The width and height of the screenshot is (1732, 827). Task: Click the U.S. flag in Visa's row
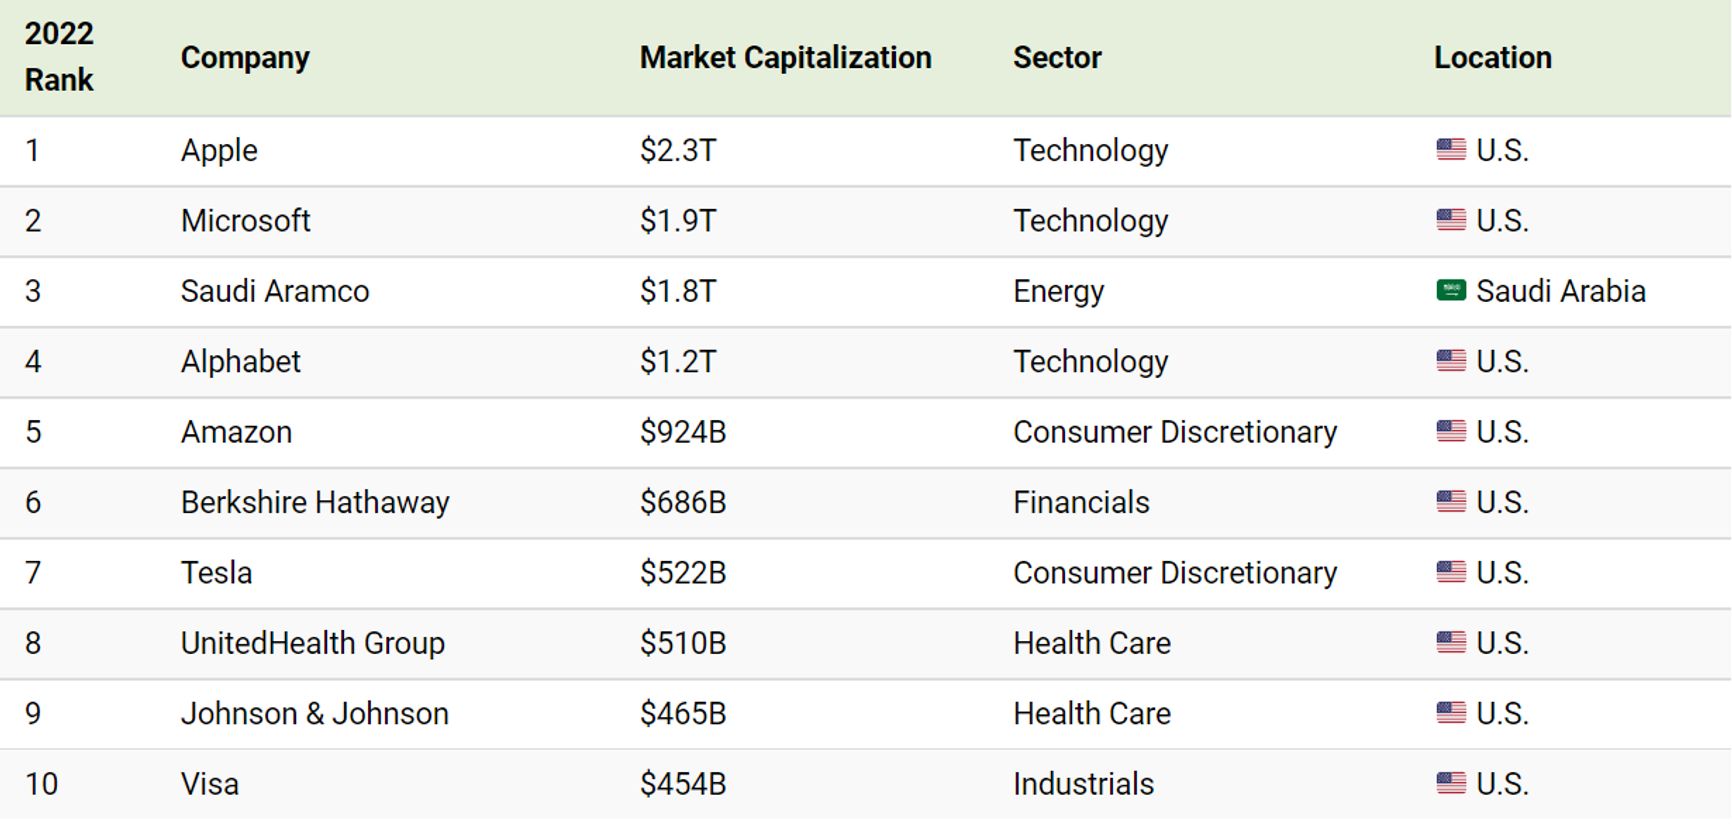click(x=1450, y=784)
